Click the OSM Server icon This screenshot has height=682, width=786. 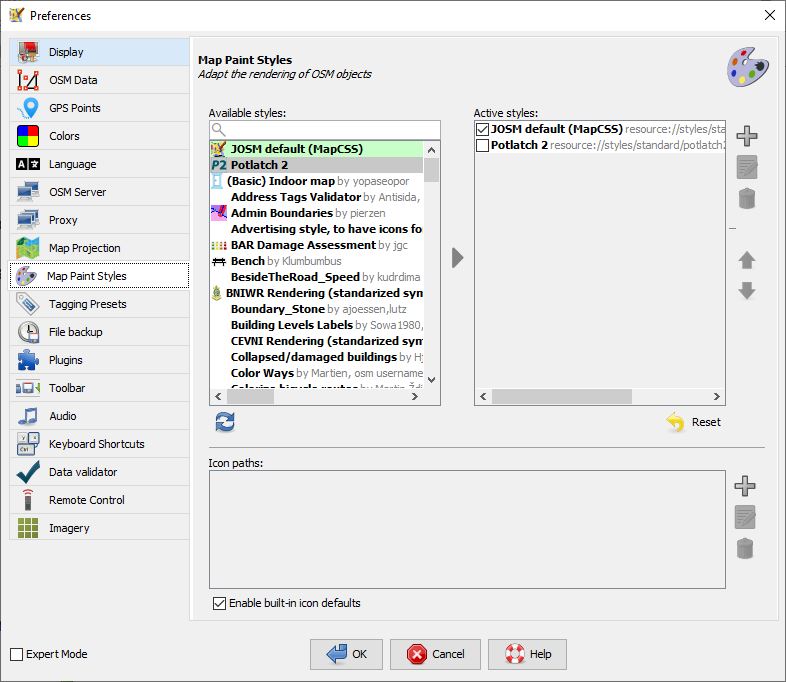(x=28, y=192)
